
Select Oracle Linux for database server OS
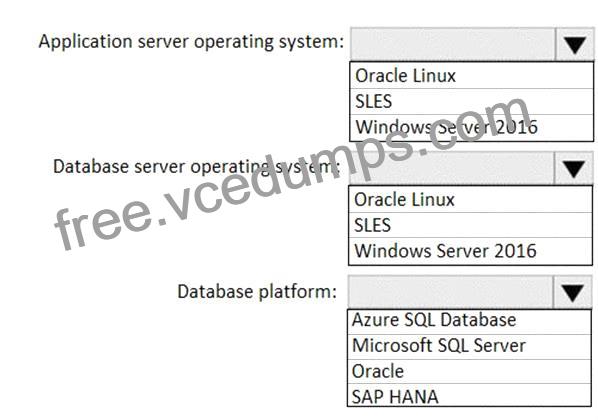pyautogui.click(x=470, y=200)
